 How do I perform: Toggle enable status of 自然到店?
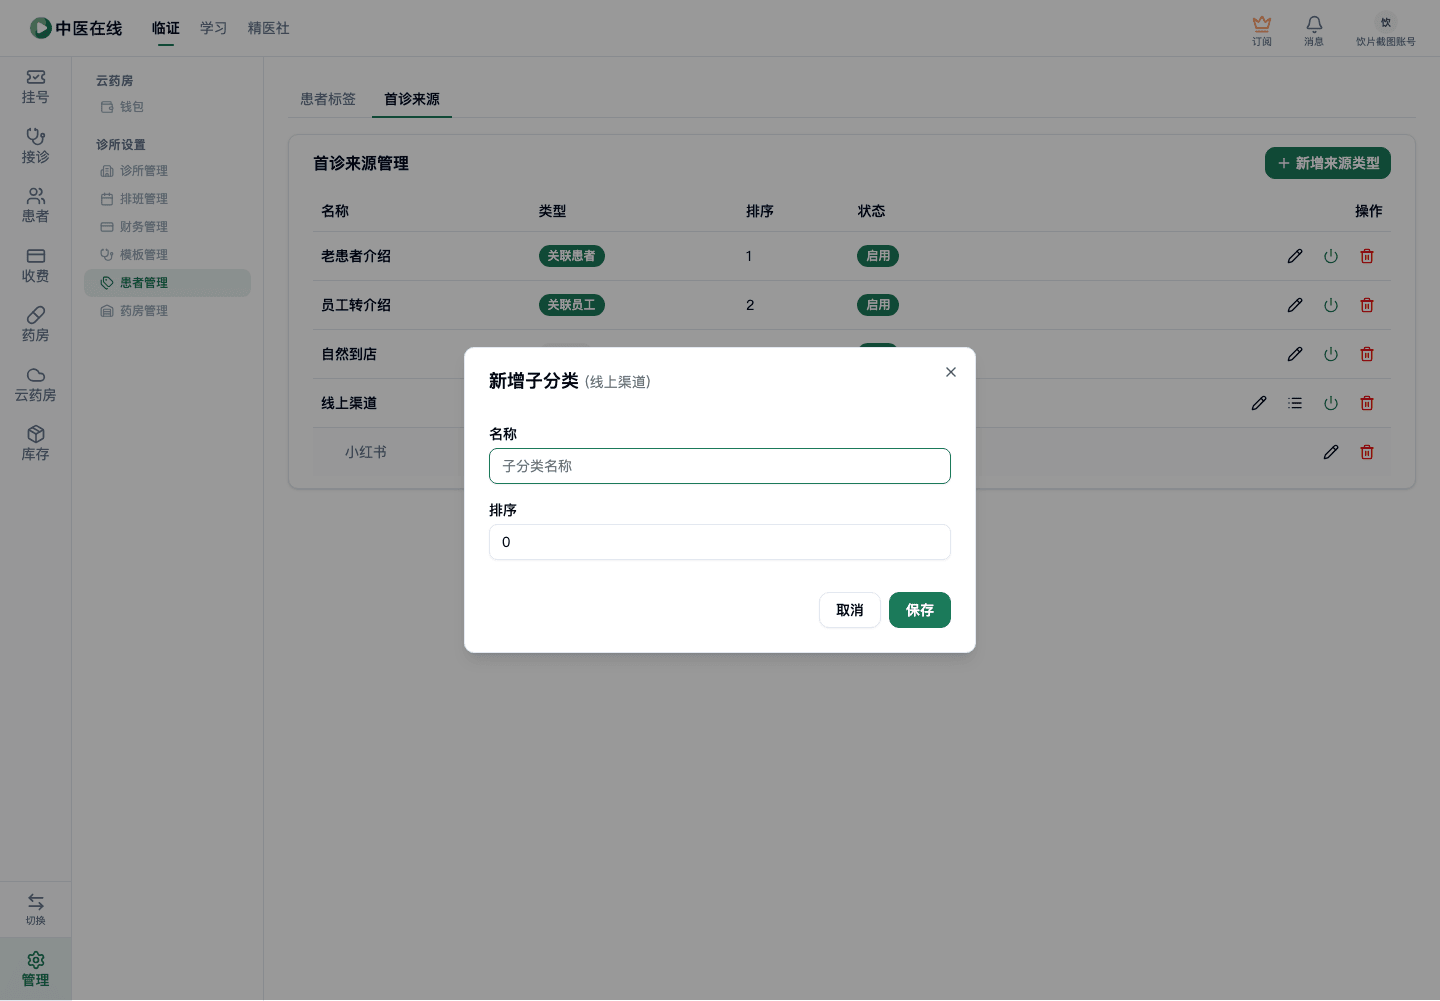point(1331,354)
